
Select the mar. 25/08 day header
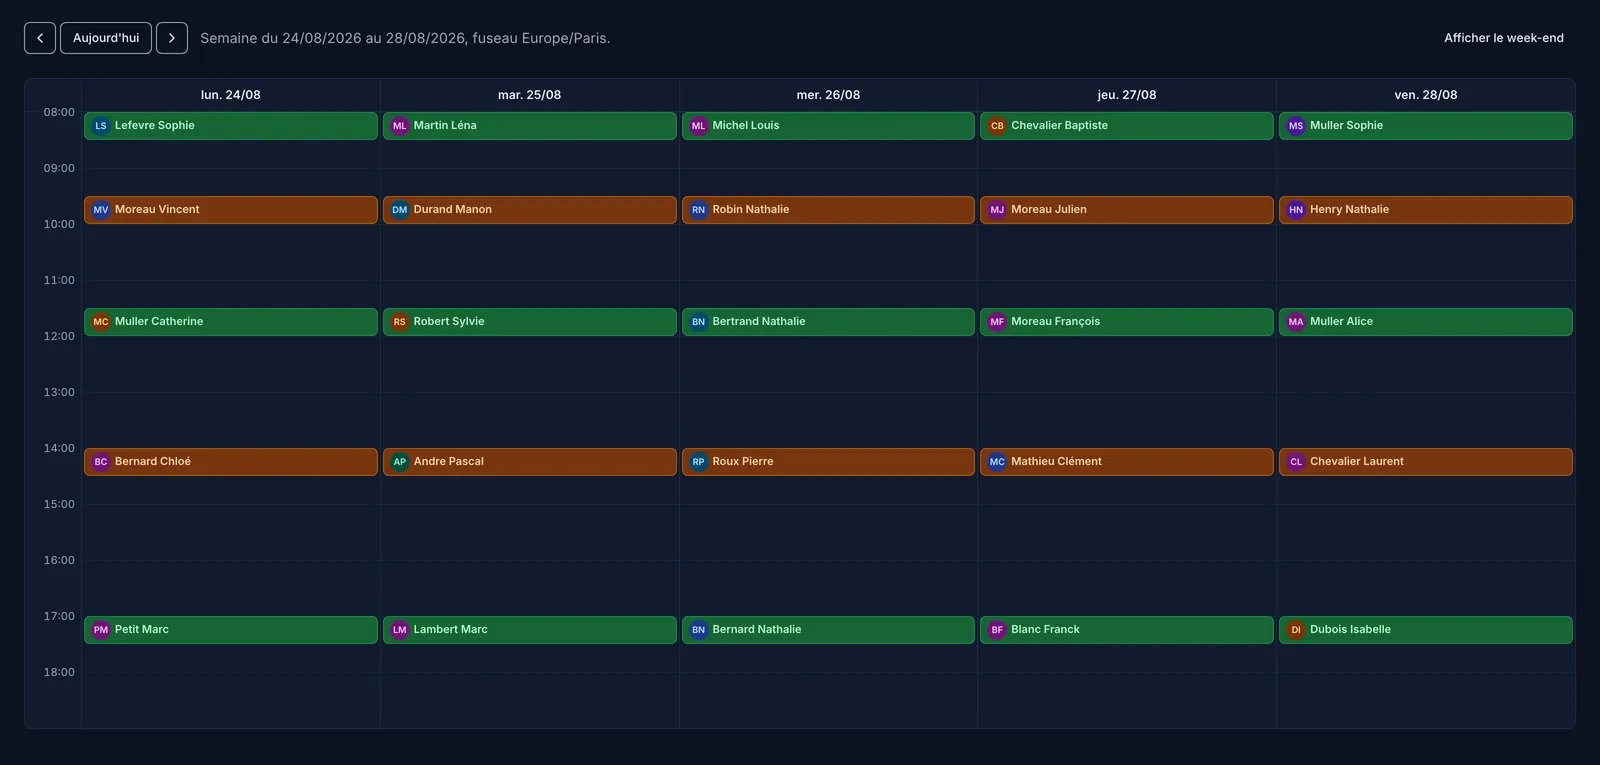(x=530, y=95)
